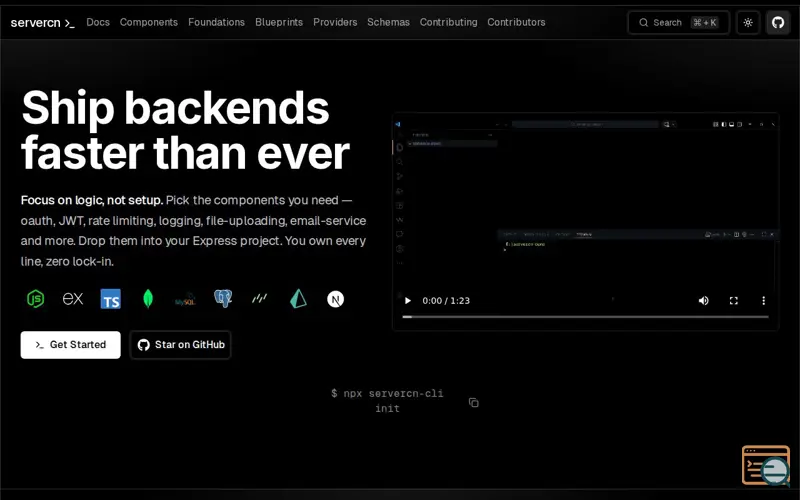The image size is (800, 500).
Task: Click the '$ npx servercn-cli init' command text
Action: pyautogui.click(x=387, y=401)
